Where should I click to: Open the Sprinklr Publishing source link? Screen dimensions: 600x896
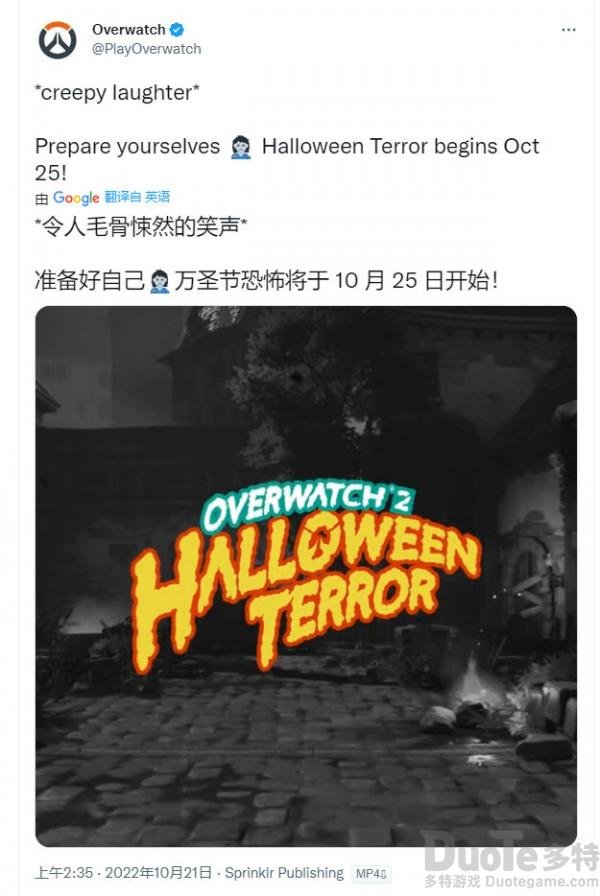tap(284, 873)
